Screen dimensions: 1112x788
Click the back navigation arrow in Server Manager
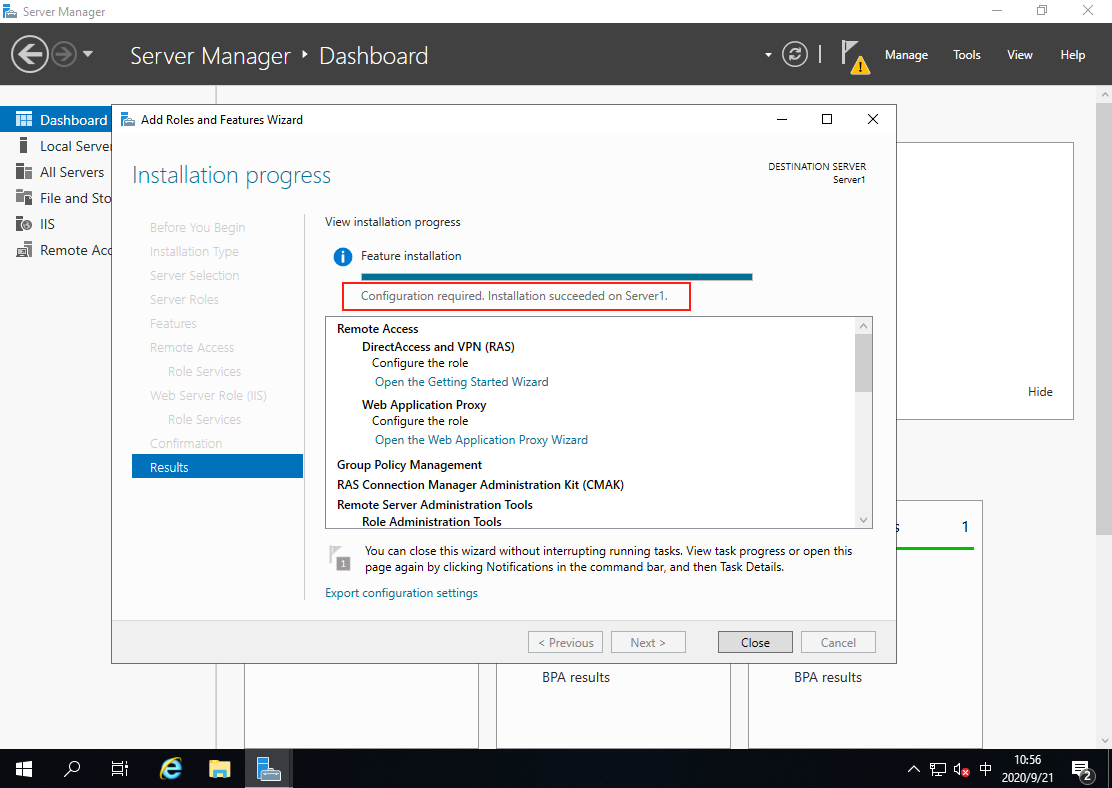coord(30,54)
